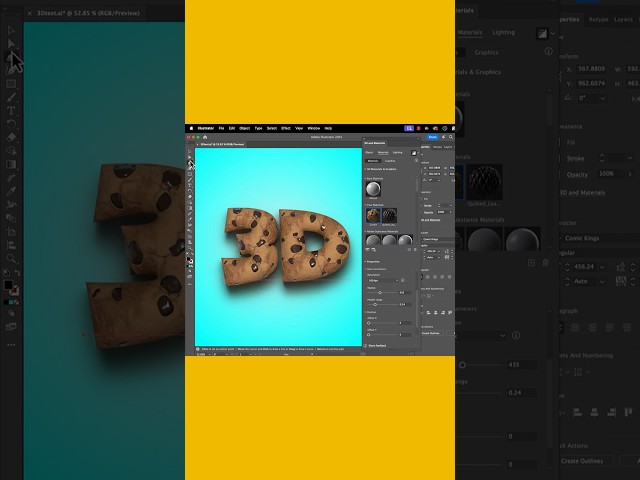Select the Materials sub-tab beside Graphics
The image size is (640, 480).
373,161
